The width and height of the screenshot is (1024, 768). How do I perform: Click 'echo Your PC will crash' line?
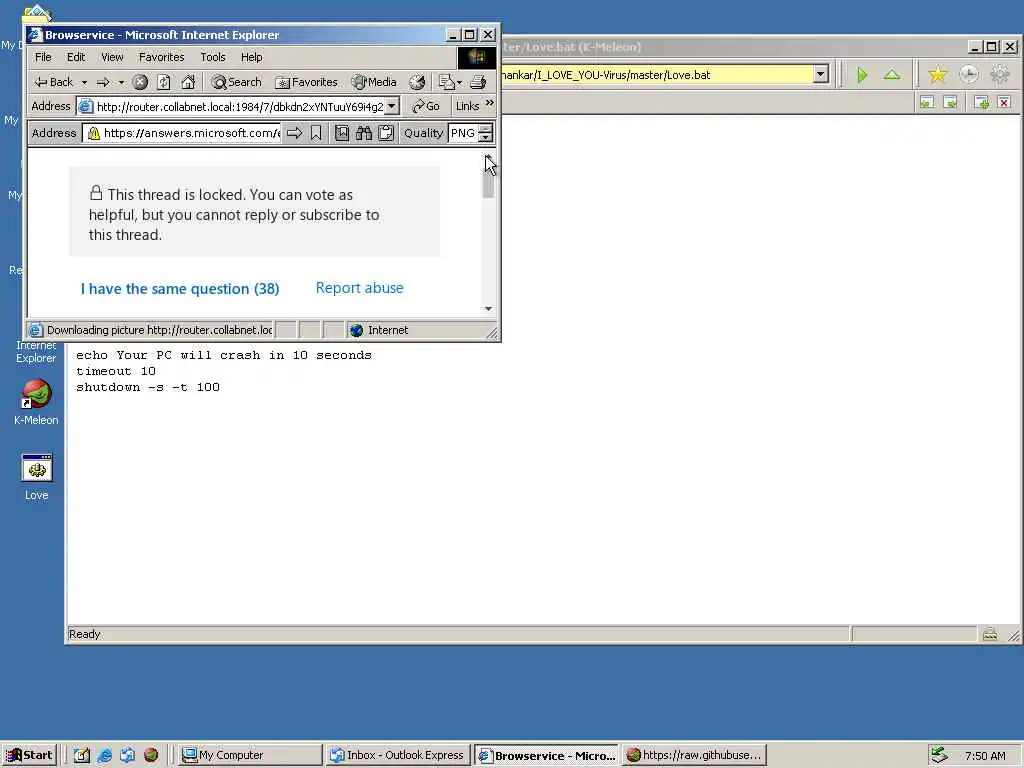pos(223,355)
